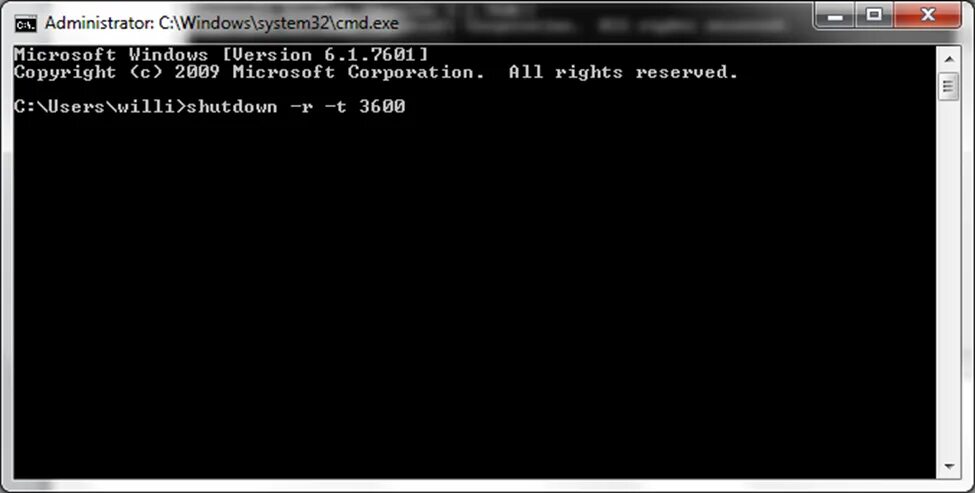Minimize the Command Prompt window
Viewport: 975px width, 493px height.
tap(835, 15)
